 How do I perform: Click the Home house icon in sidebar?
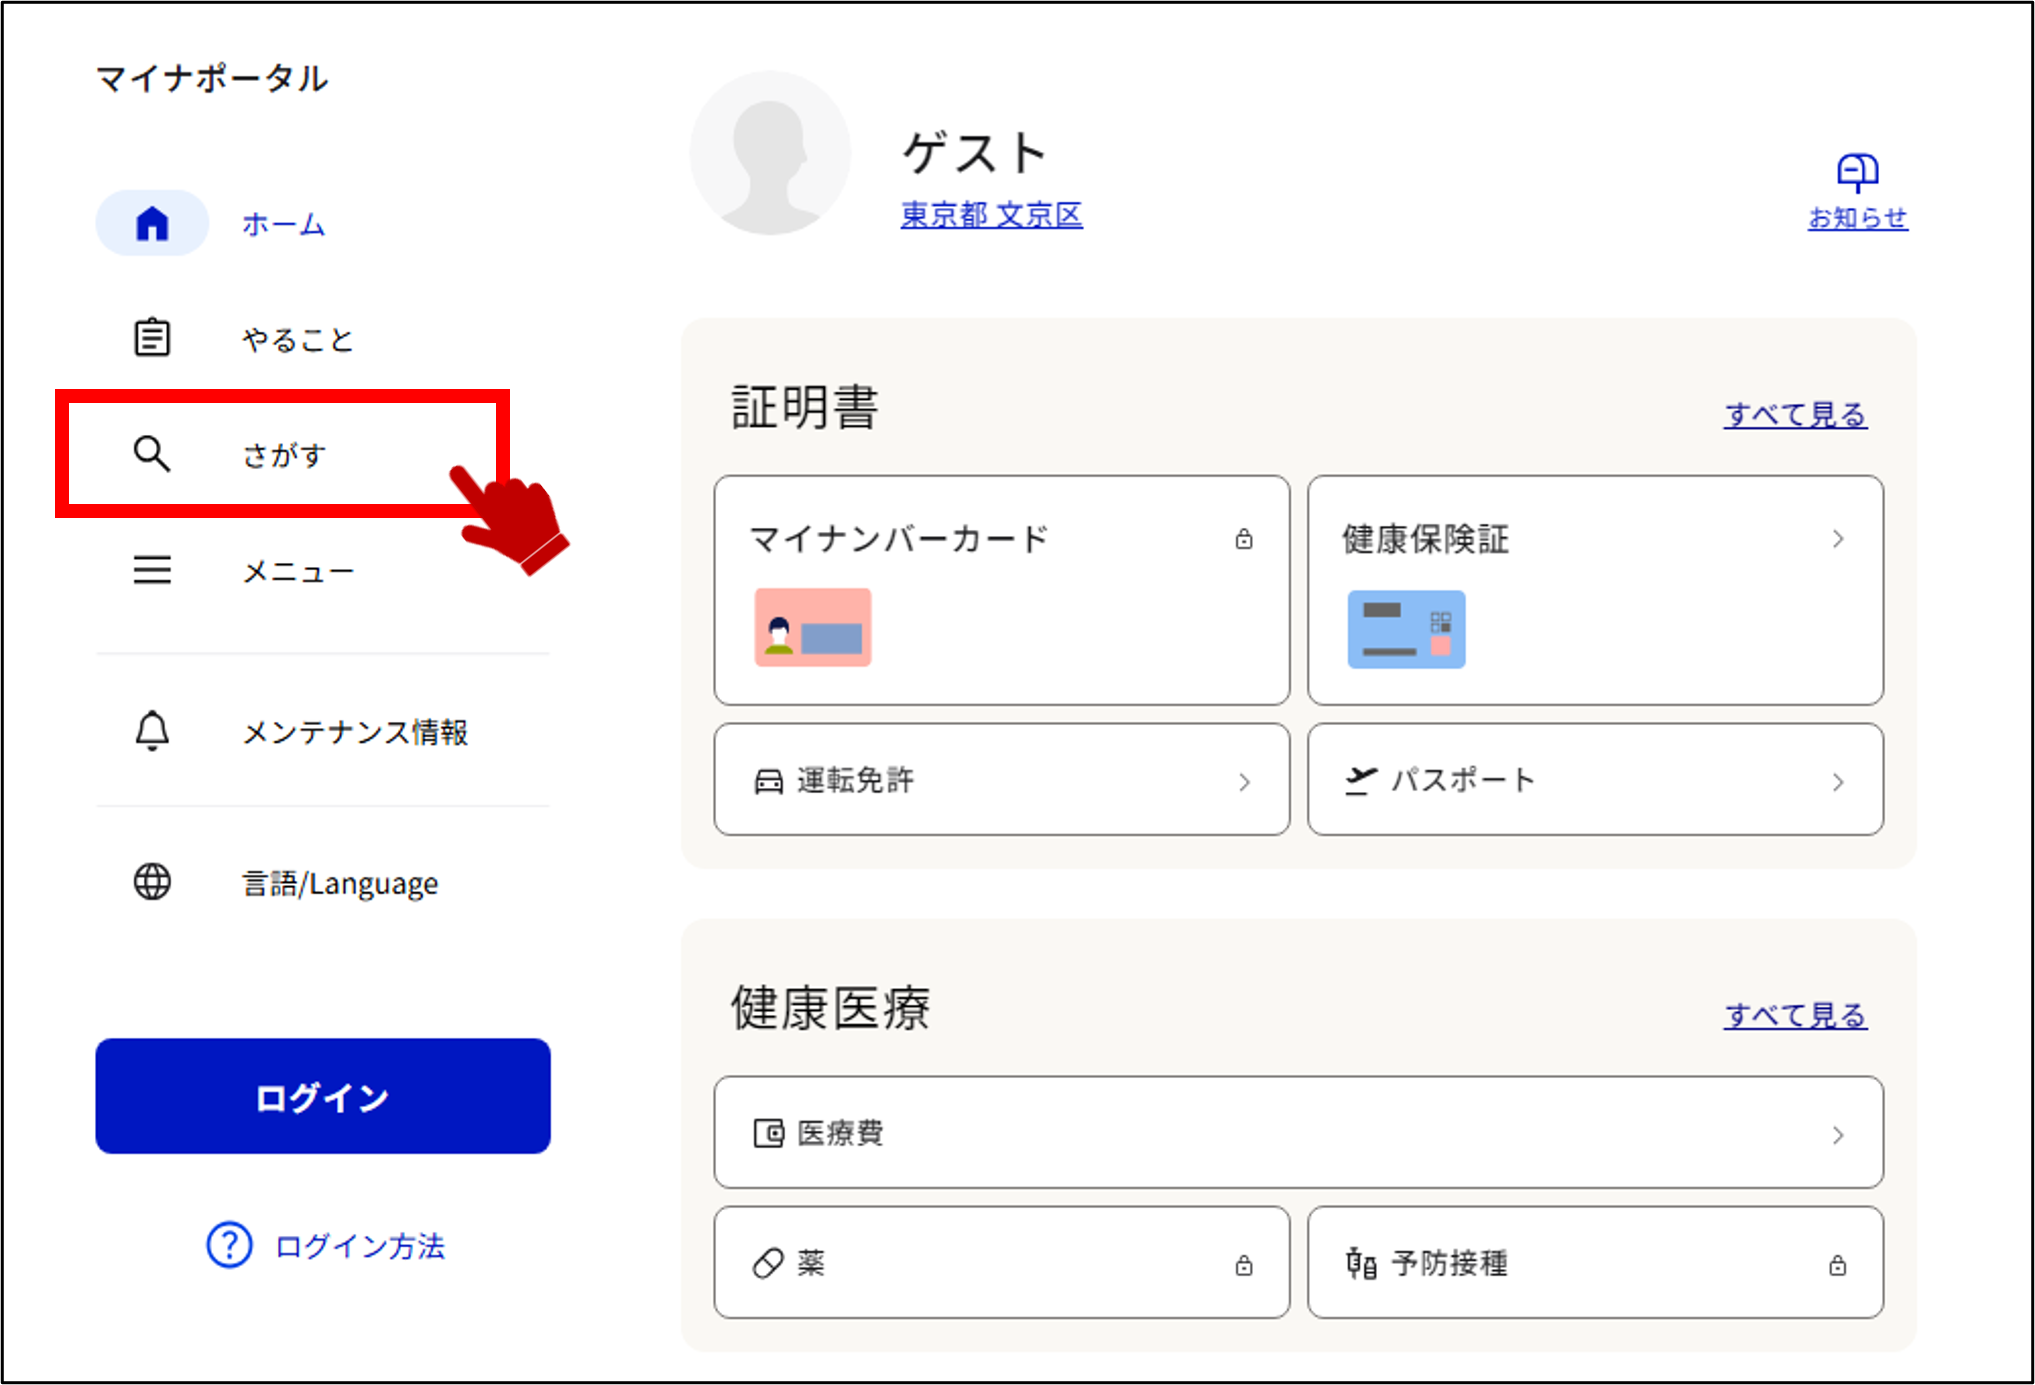(x=152, y=223)
